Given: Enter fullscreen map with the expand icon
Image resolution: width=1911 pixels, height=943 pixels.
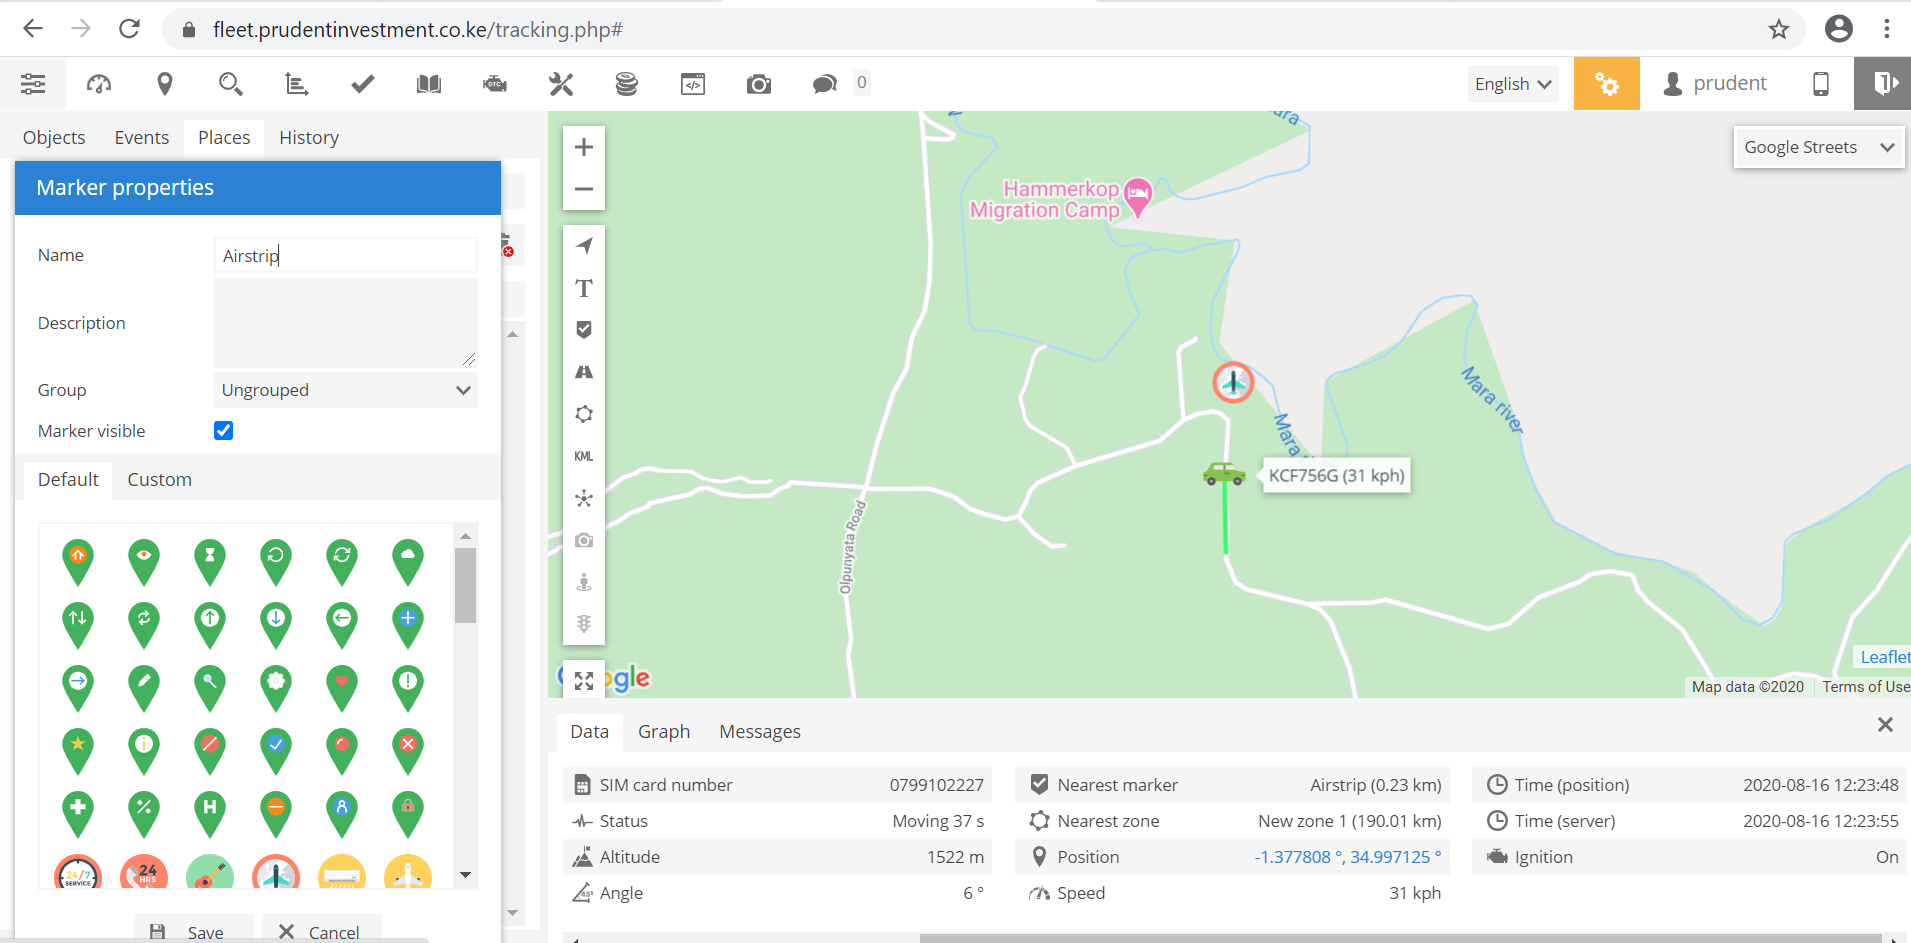Looking at the screenshot, I should click(584, 681).
